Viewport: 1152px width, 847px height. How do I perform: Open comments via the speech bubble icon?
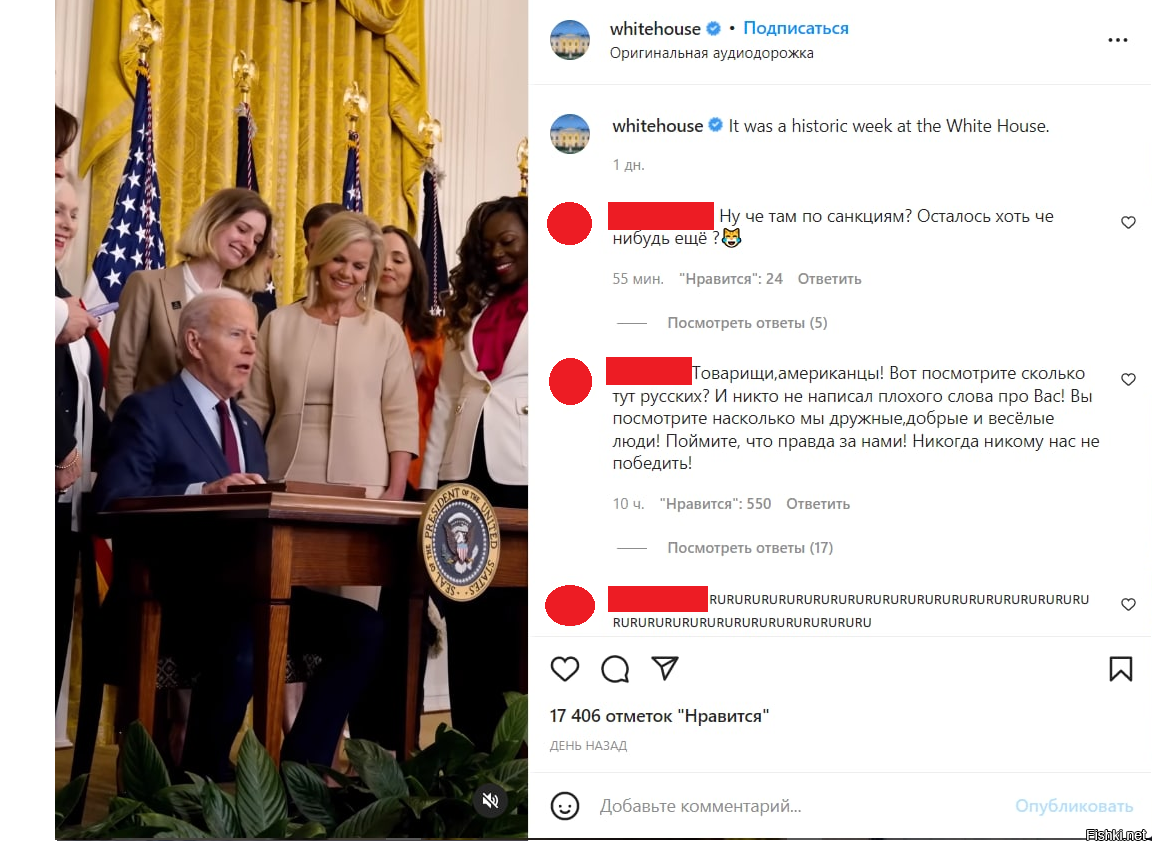615,668
